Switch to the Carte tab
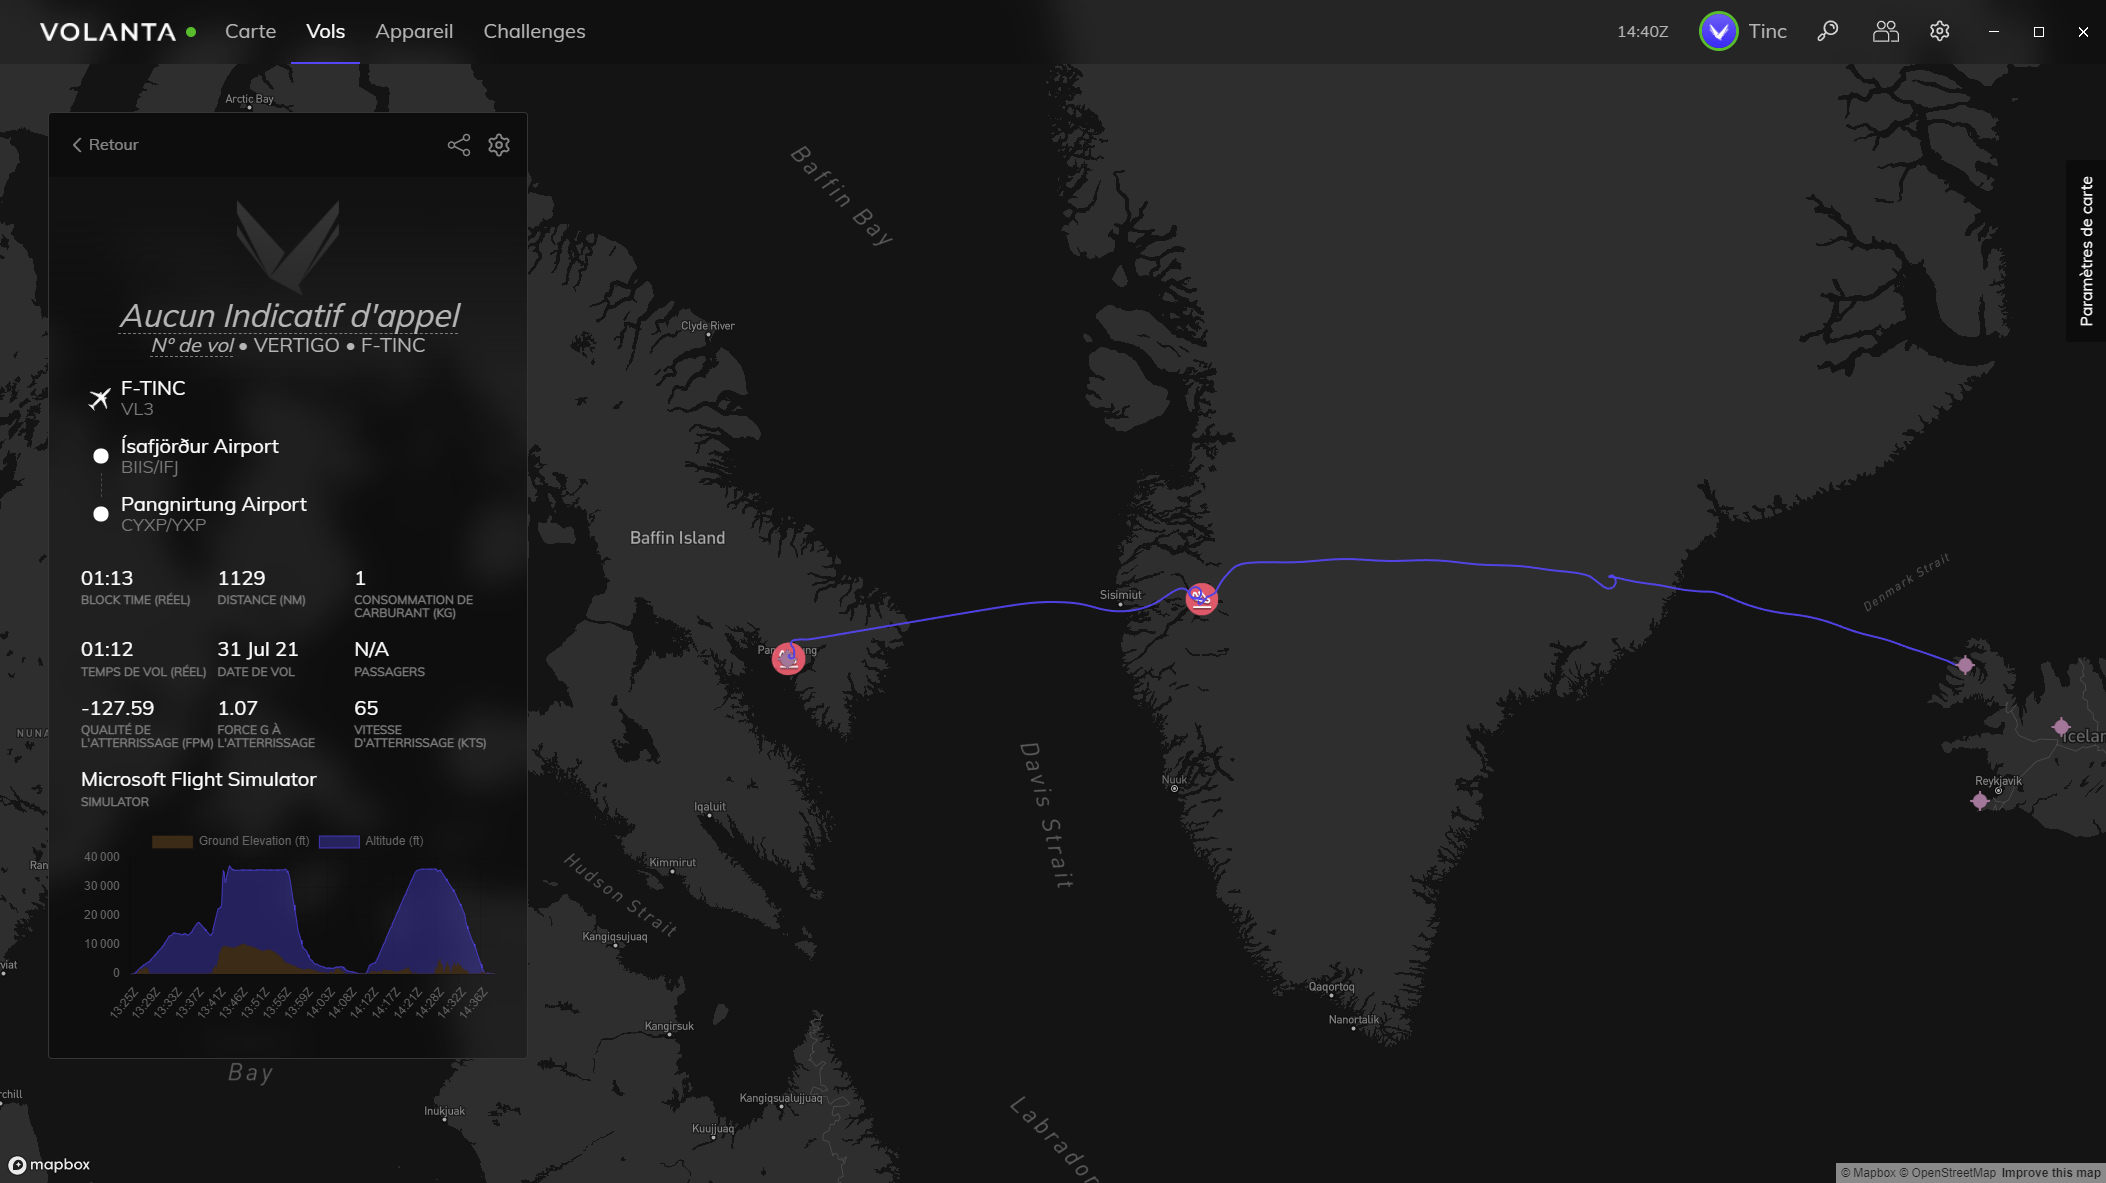Image resolution: width=2106 pixels, height=1183 pixels. [x=250, y=31]
